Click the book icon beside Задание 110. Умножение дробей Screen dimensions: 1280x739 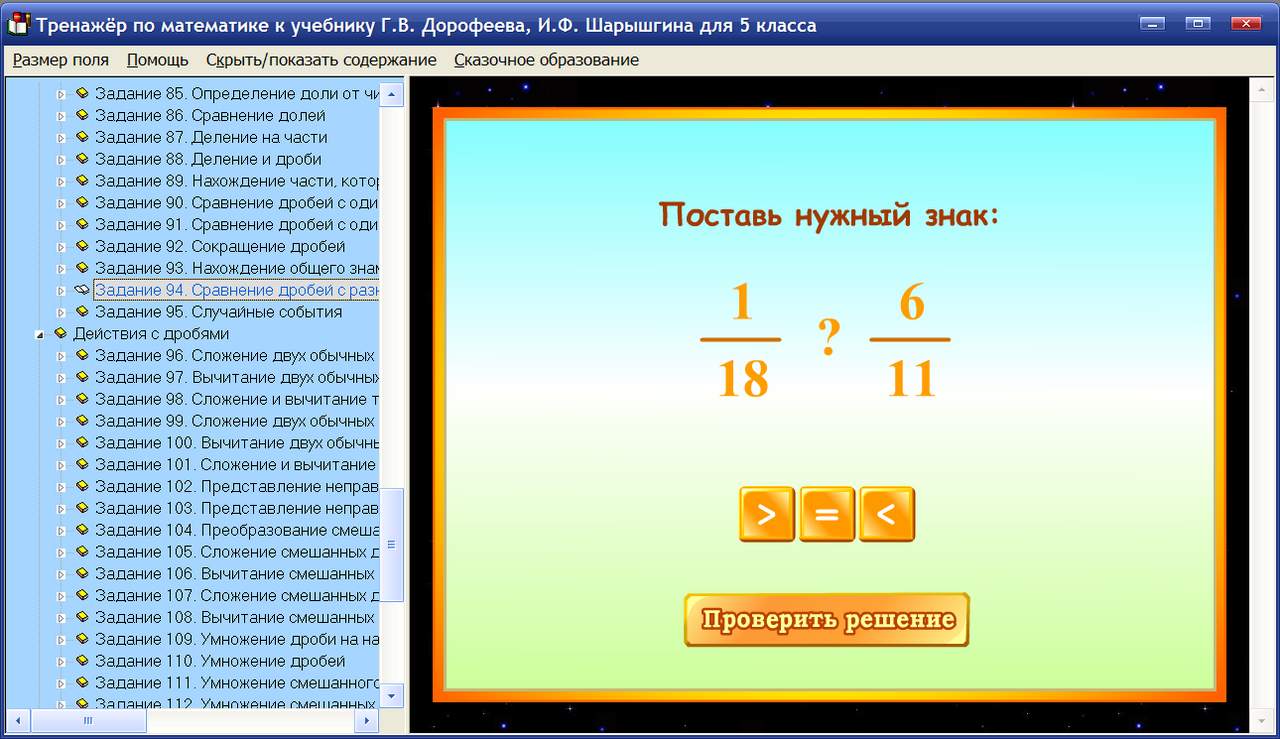pyautogui.click(x=81, y=660)
